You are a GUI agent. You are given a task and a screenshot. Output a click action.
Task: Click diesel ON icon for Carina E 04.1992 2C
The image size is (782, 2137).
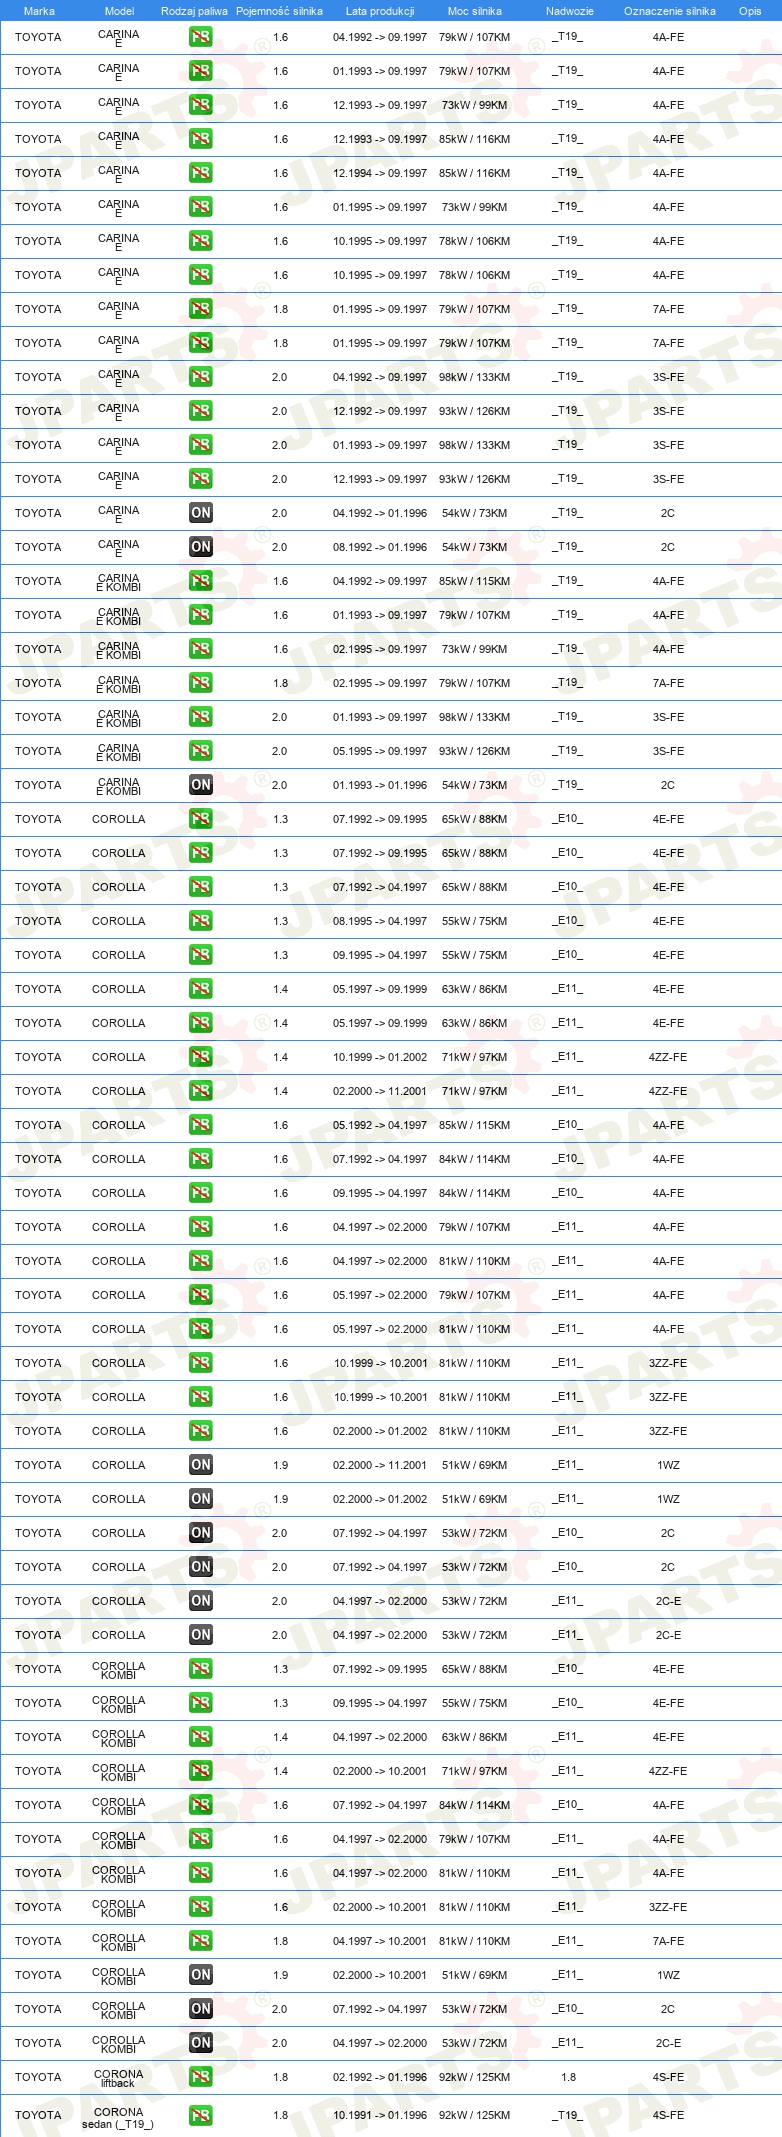point(201,513)
